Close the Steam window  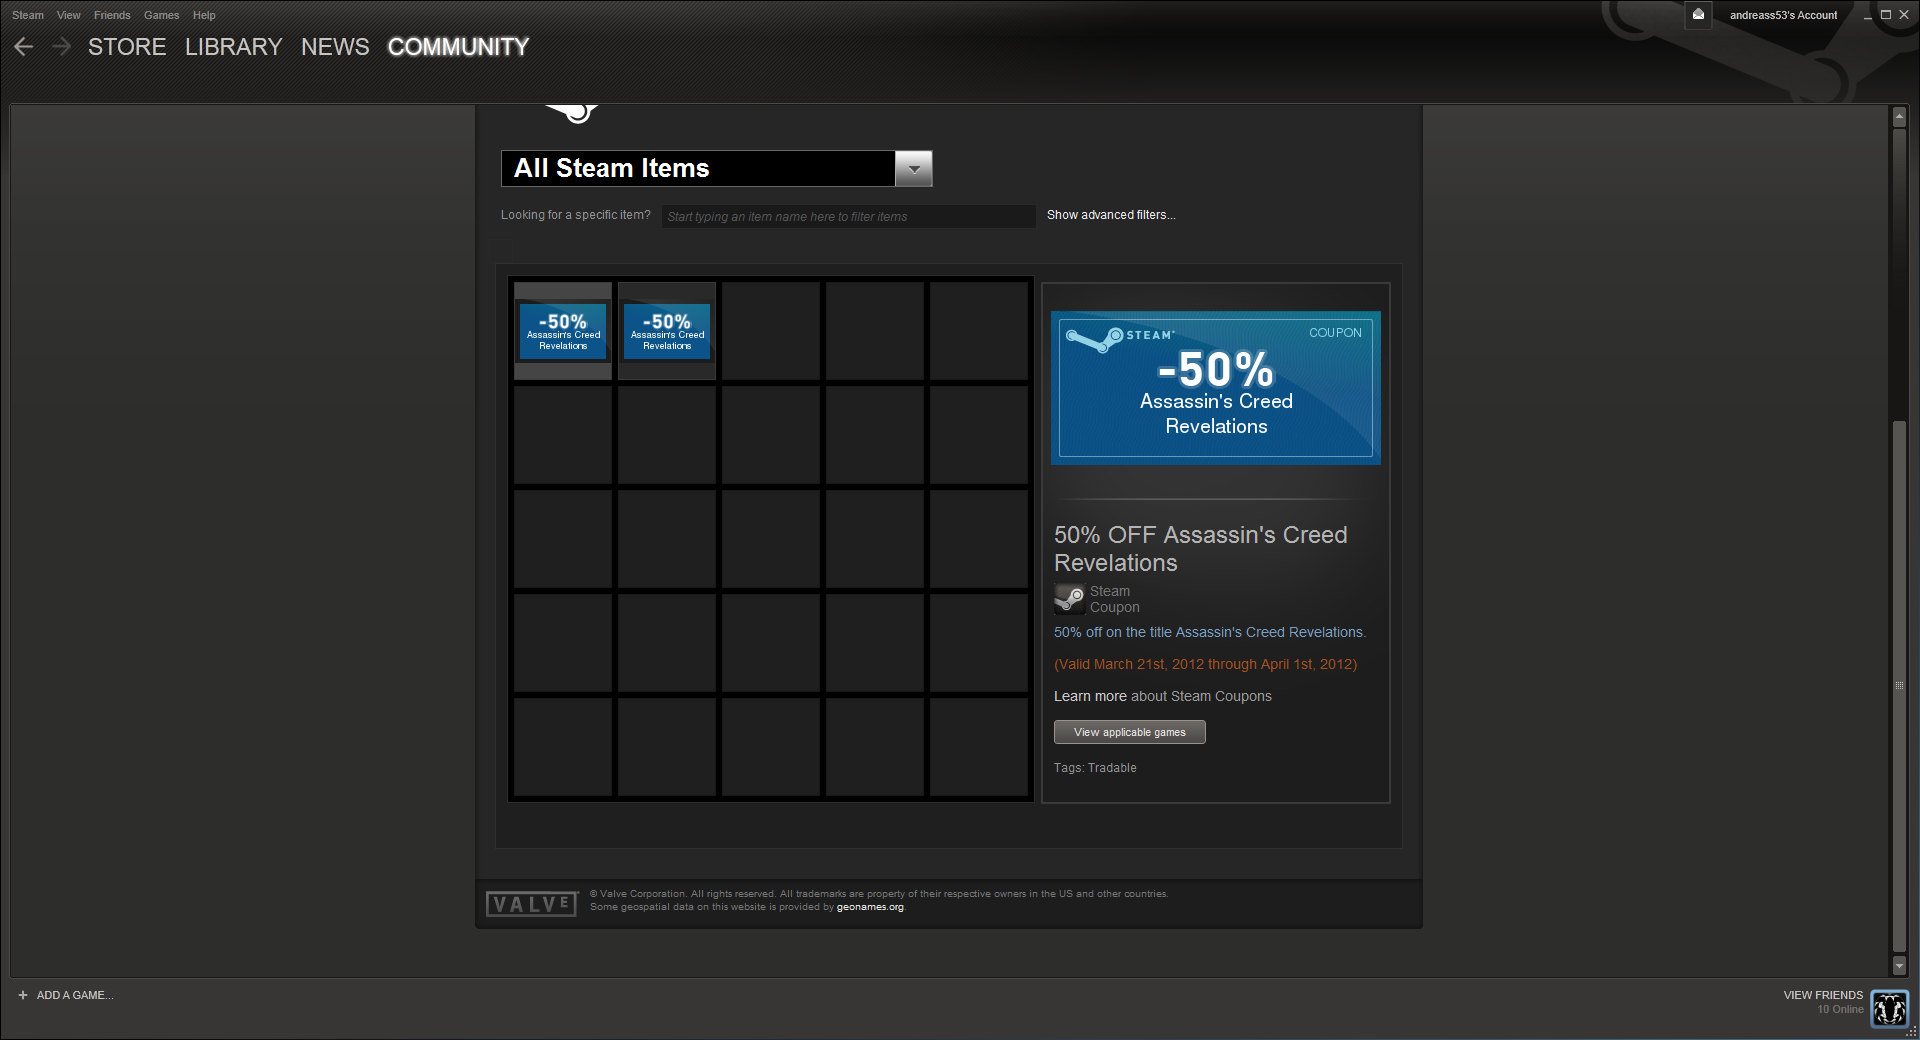(1904, 15)
